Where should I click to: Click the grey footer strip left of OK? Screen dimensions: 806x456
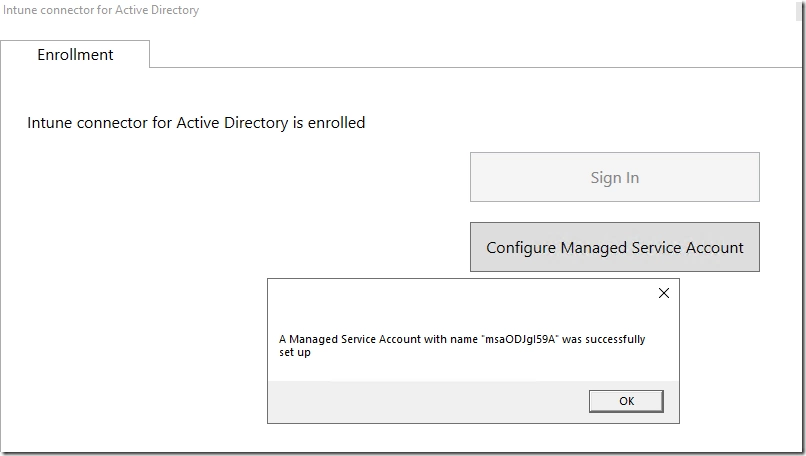tap(420, 401)
